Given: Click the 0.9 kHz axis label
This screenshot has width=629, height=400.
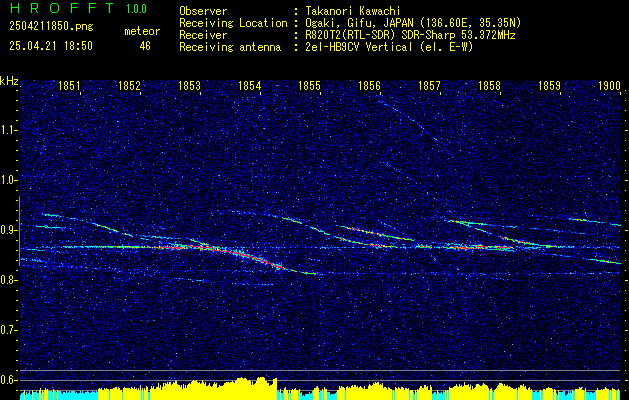Looking at the screenshot, I should pyautogui.click(x=9, y=230).
